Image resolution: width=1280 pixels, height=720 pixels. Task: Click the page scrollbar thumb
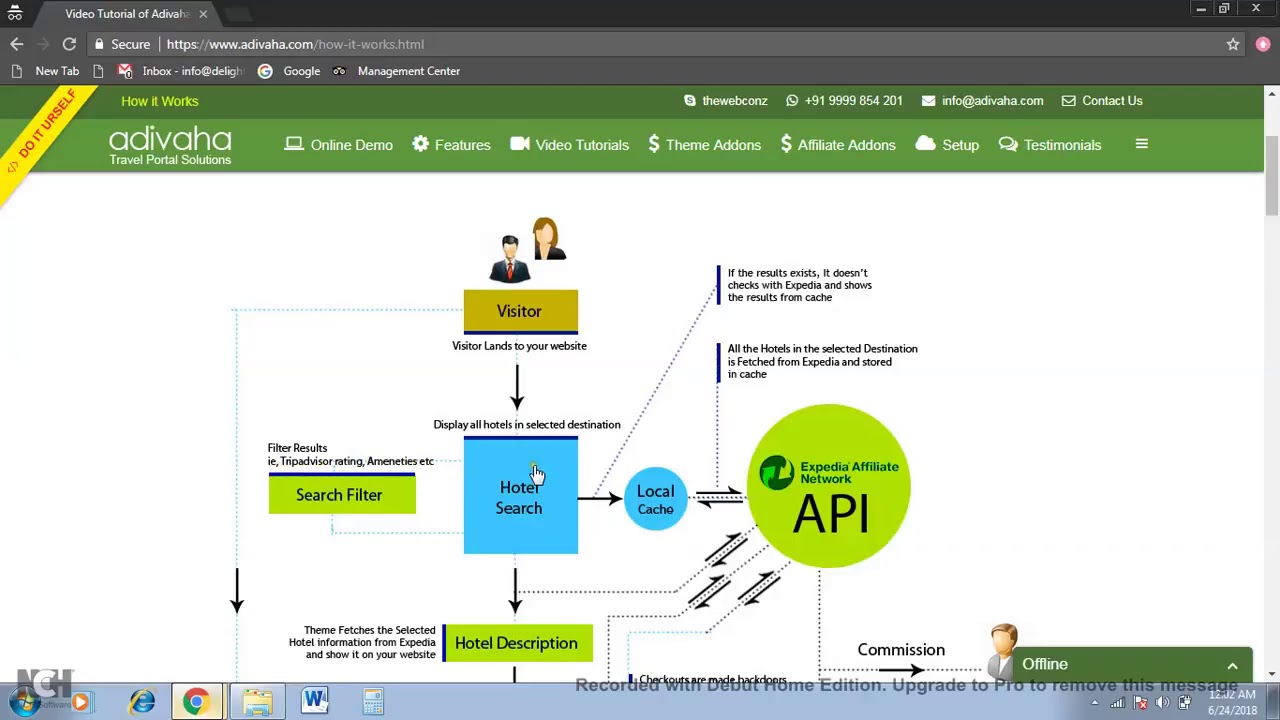pos(1271,175)
